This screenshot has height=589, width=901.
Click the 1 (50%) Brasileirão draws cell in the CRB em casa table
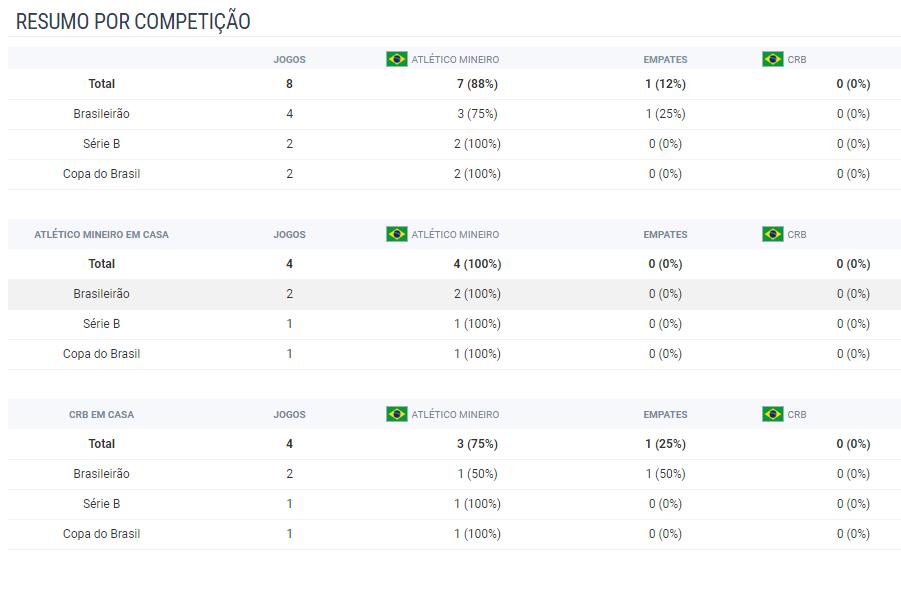click(665, 474)
